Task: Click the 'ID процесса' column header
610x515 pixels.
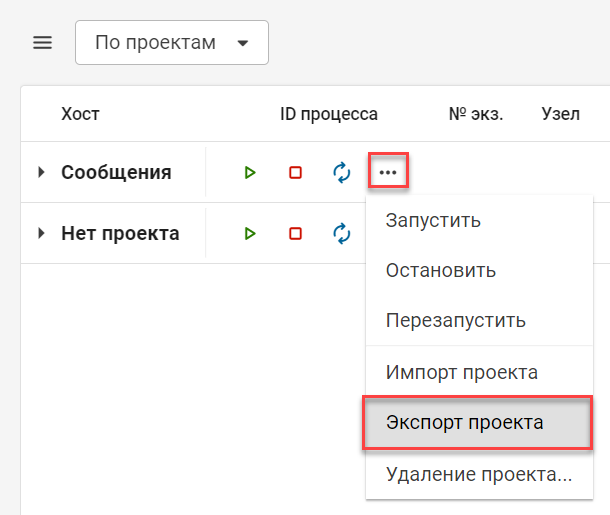Action: (329, 114)
